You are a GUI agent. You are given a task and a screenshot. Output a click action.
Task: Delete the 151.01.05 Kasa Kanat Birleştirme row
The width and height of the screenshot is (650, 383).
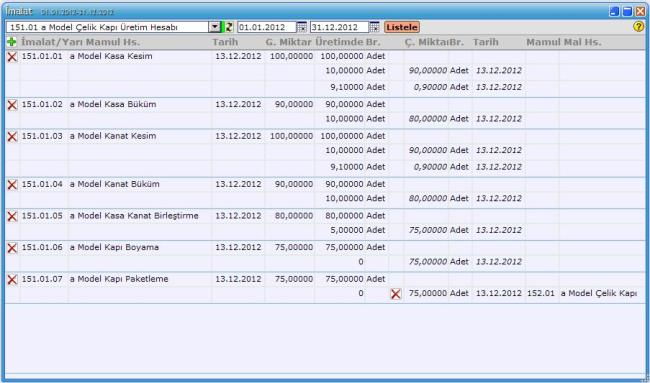tap(12, 216)
